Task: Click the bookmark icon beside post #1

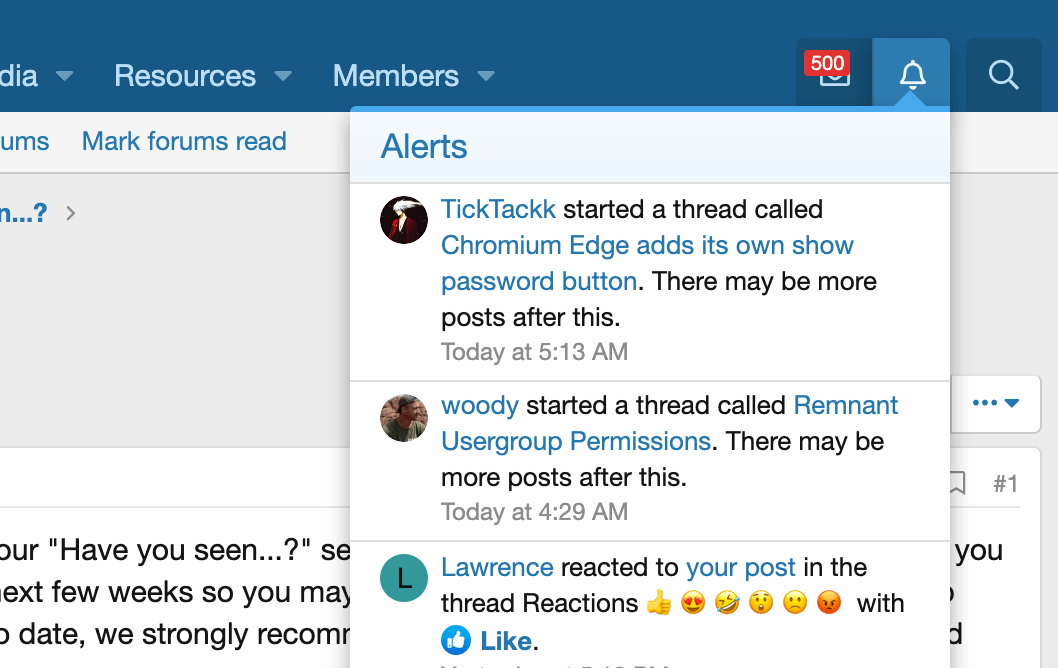Action: 956,484
